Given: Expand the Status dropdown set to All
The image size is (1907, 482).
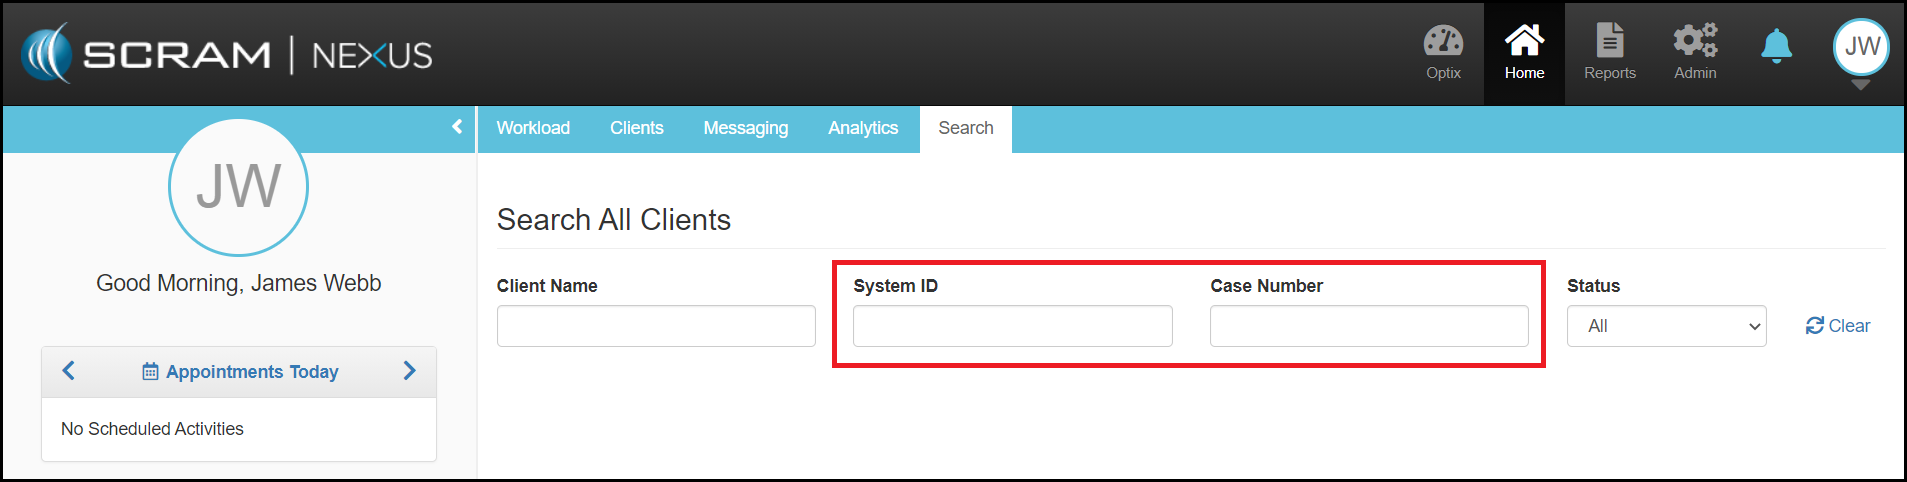Looking at the screenshot, I should tap(1666, 326).
